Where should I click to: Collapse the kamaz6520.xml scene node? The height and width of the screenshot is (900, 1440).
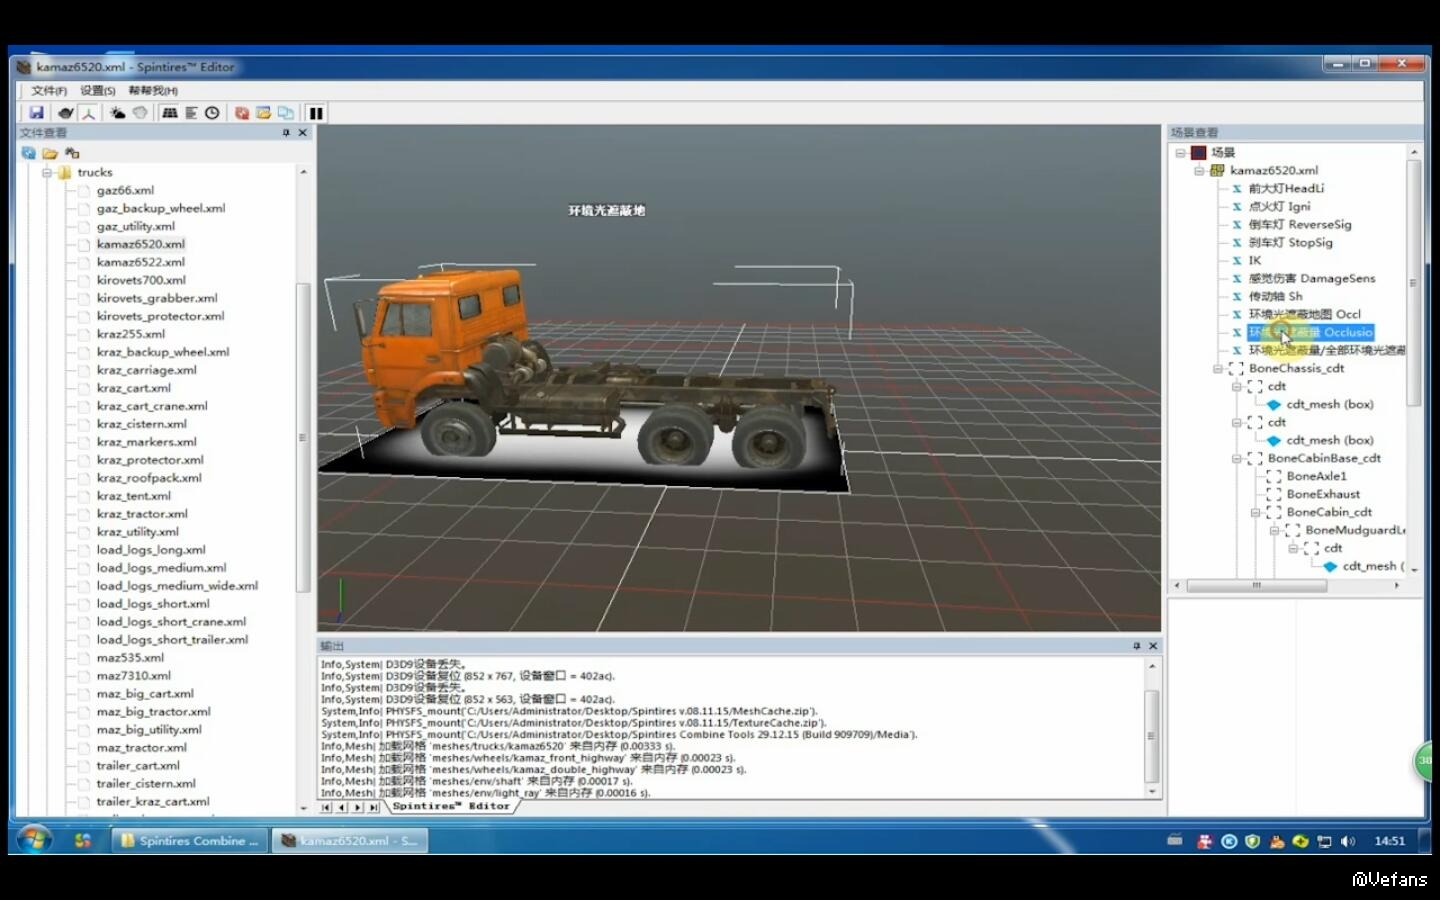[x=1199, y=170]
